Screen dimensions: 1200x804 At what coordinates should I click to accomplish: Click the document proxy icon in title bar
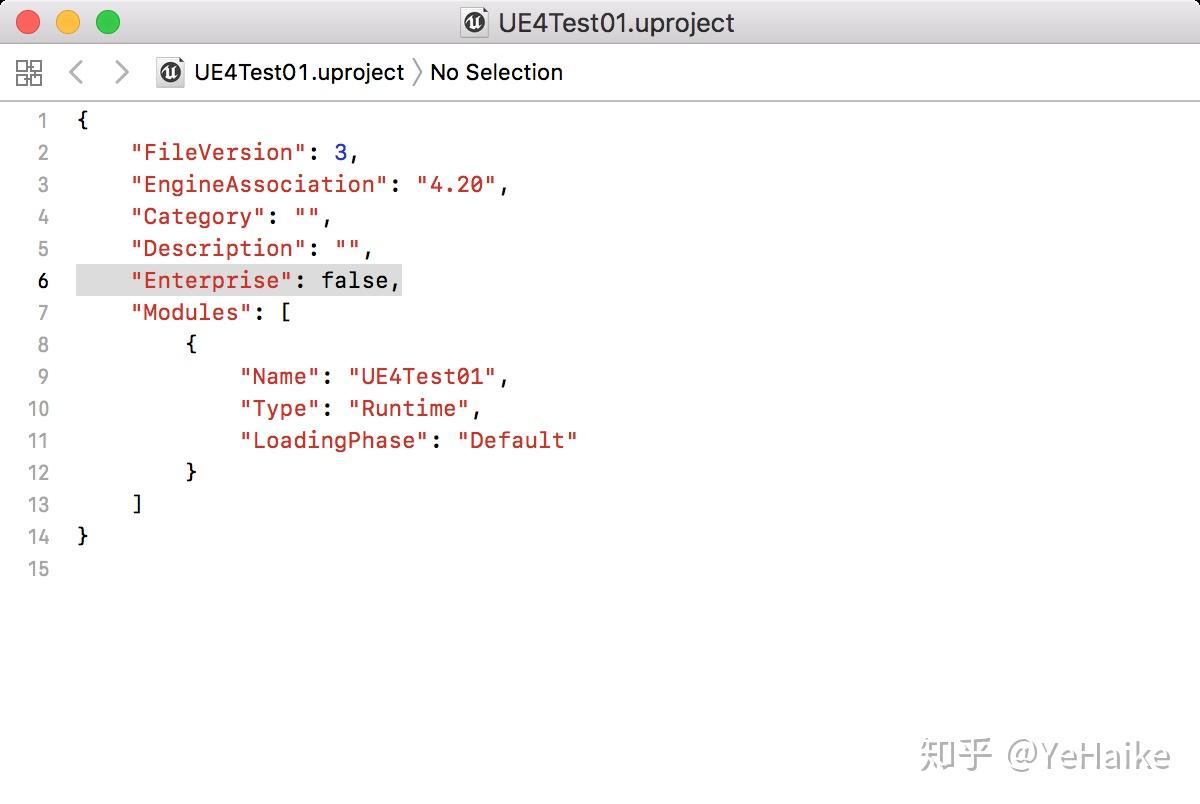pos(474,22)
